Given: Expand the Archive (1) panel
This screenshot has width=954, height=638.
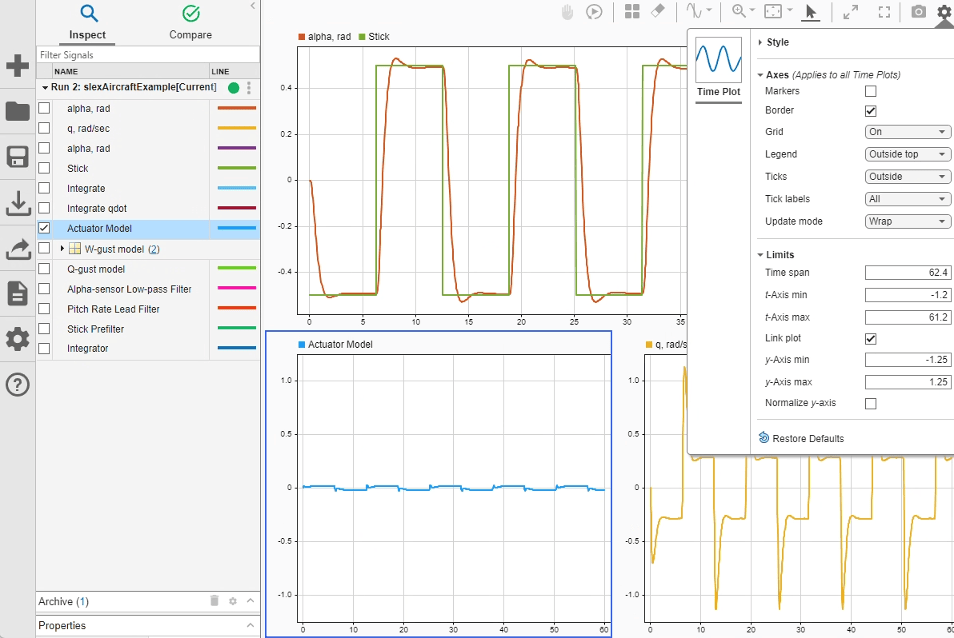Looking at the screenshot, I should click(250, 601).
